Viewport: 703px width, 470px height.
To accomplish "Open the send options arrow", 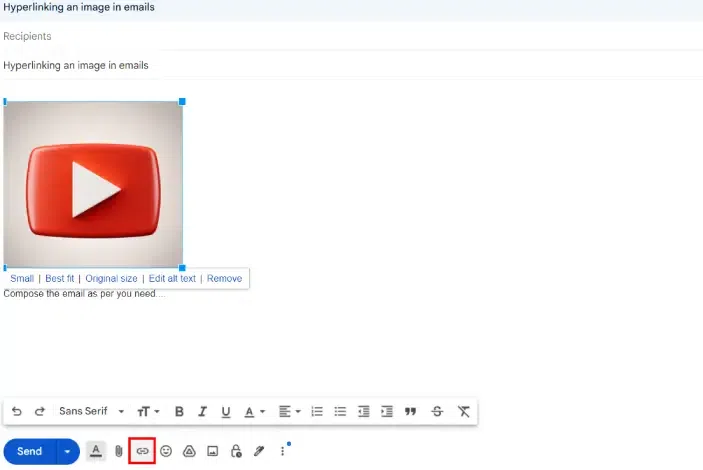I will pyautogui.click(x=68, y=451).
